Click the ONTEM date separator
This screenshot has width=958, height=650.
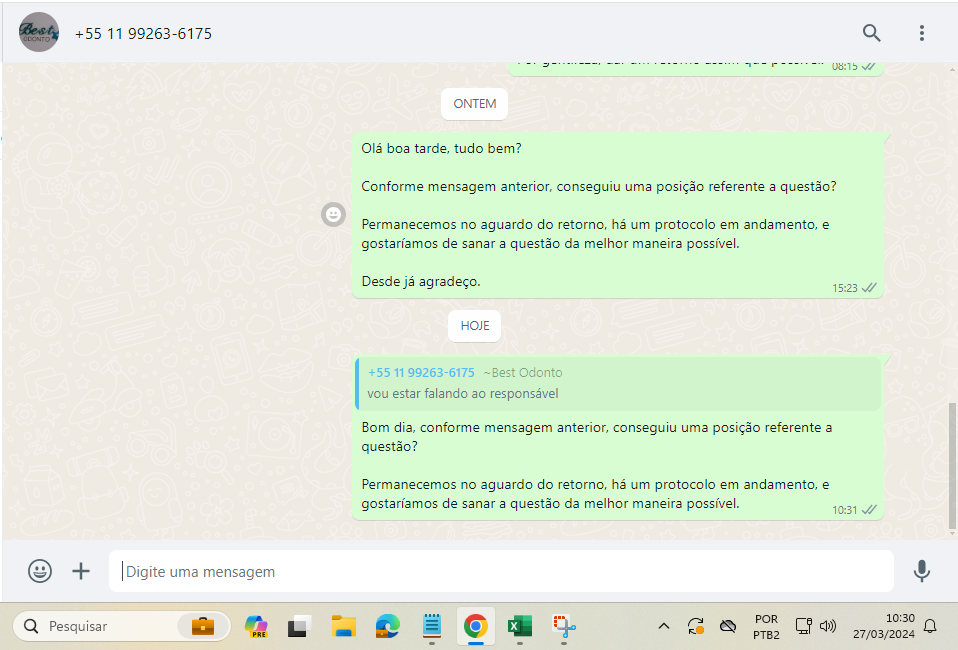pos(474,104)
